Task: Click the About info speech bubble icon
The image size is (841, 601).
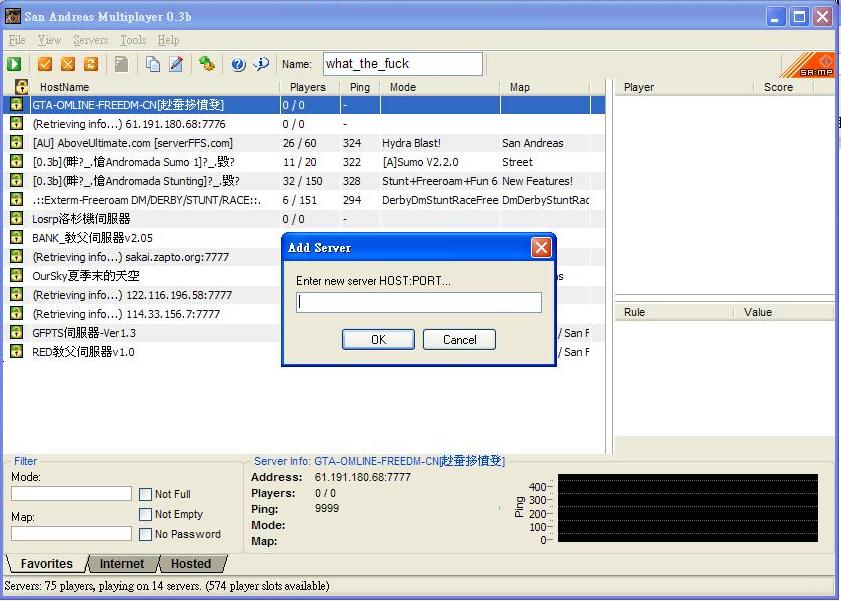Action: (x=261, y=64)
